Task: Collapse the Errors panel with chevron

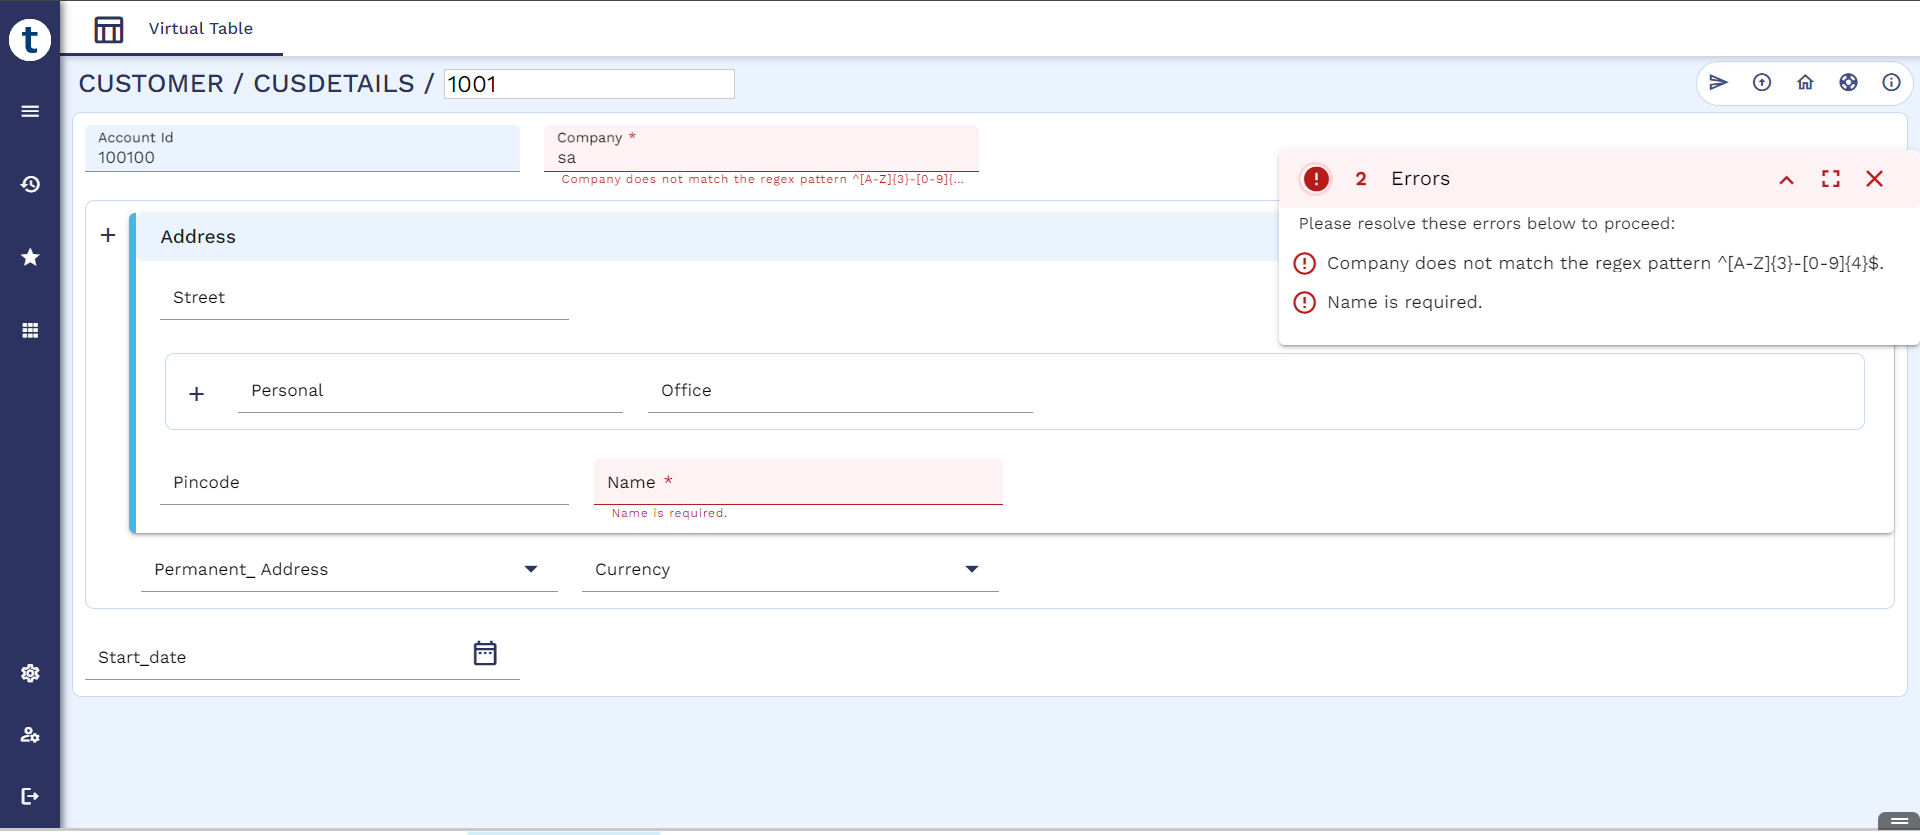Action: (x=1786, y=180)
